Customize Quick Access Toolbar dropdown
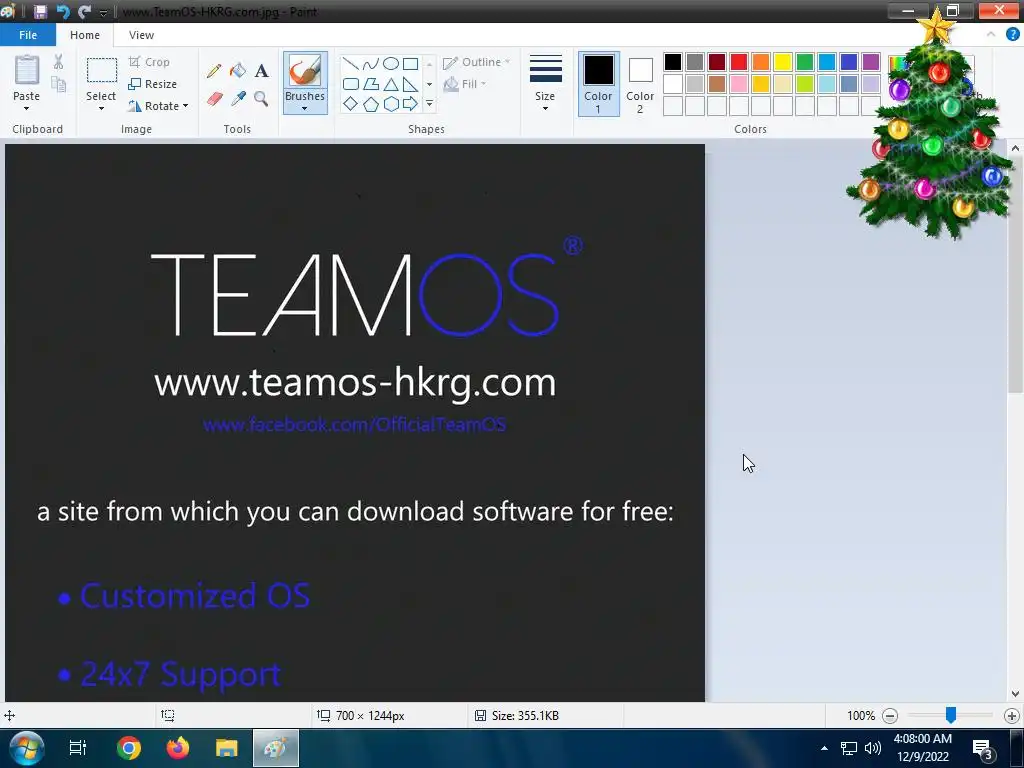Image resolution: width=1024 pixels, height=768 pixels. tap(103, 12)
